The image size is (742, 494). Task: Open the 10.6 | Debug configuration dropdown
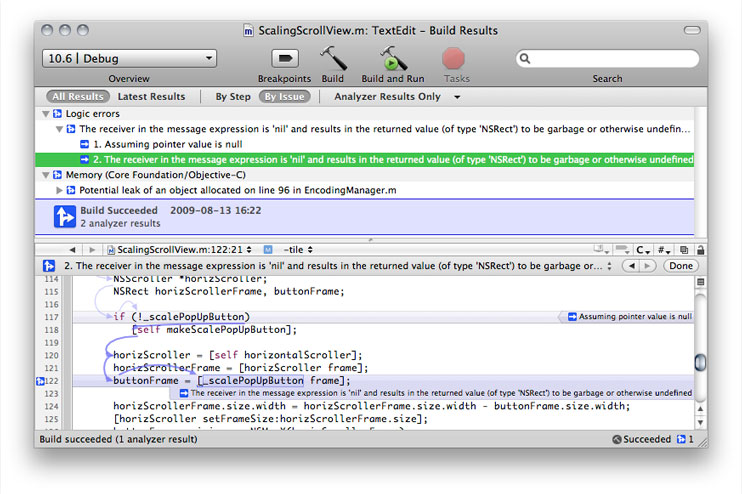(x=129, y=59)
